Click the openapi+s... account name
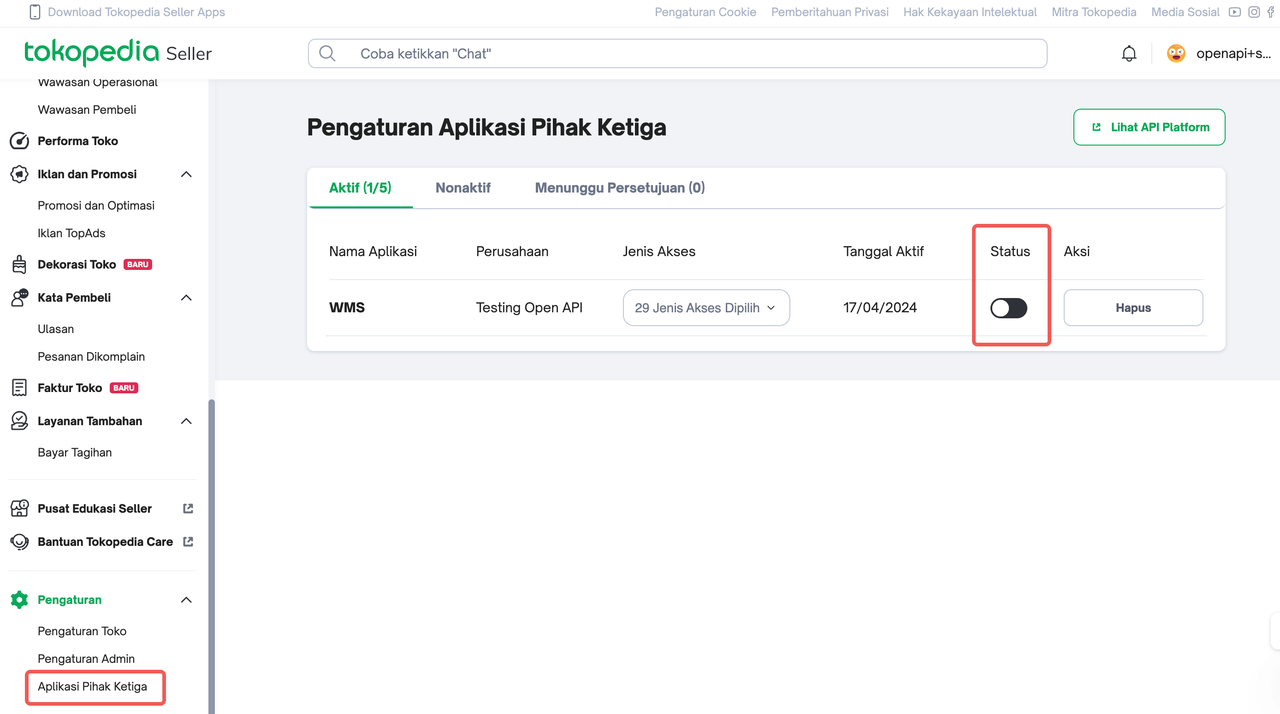Image resolution: width=1280 pixels, height=714 pixels. point(1232,54)
